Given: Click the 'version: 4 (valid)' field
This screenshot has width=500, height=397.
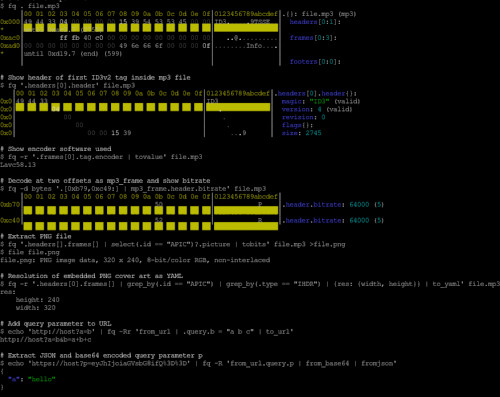Looking at the screenshot, I should click(x=317, y=109).
